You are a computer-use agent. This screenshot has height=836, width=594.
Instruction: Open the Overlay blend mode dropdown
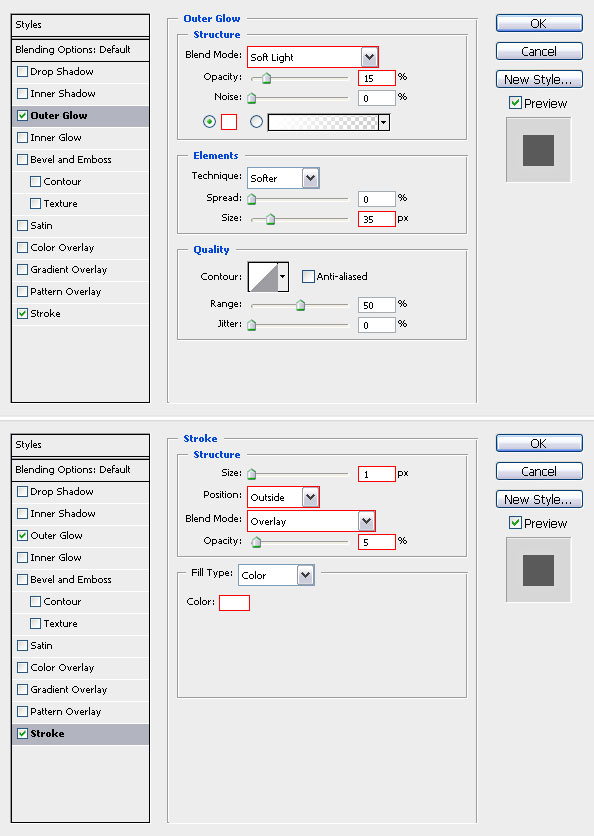(311, 521)
